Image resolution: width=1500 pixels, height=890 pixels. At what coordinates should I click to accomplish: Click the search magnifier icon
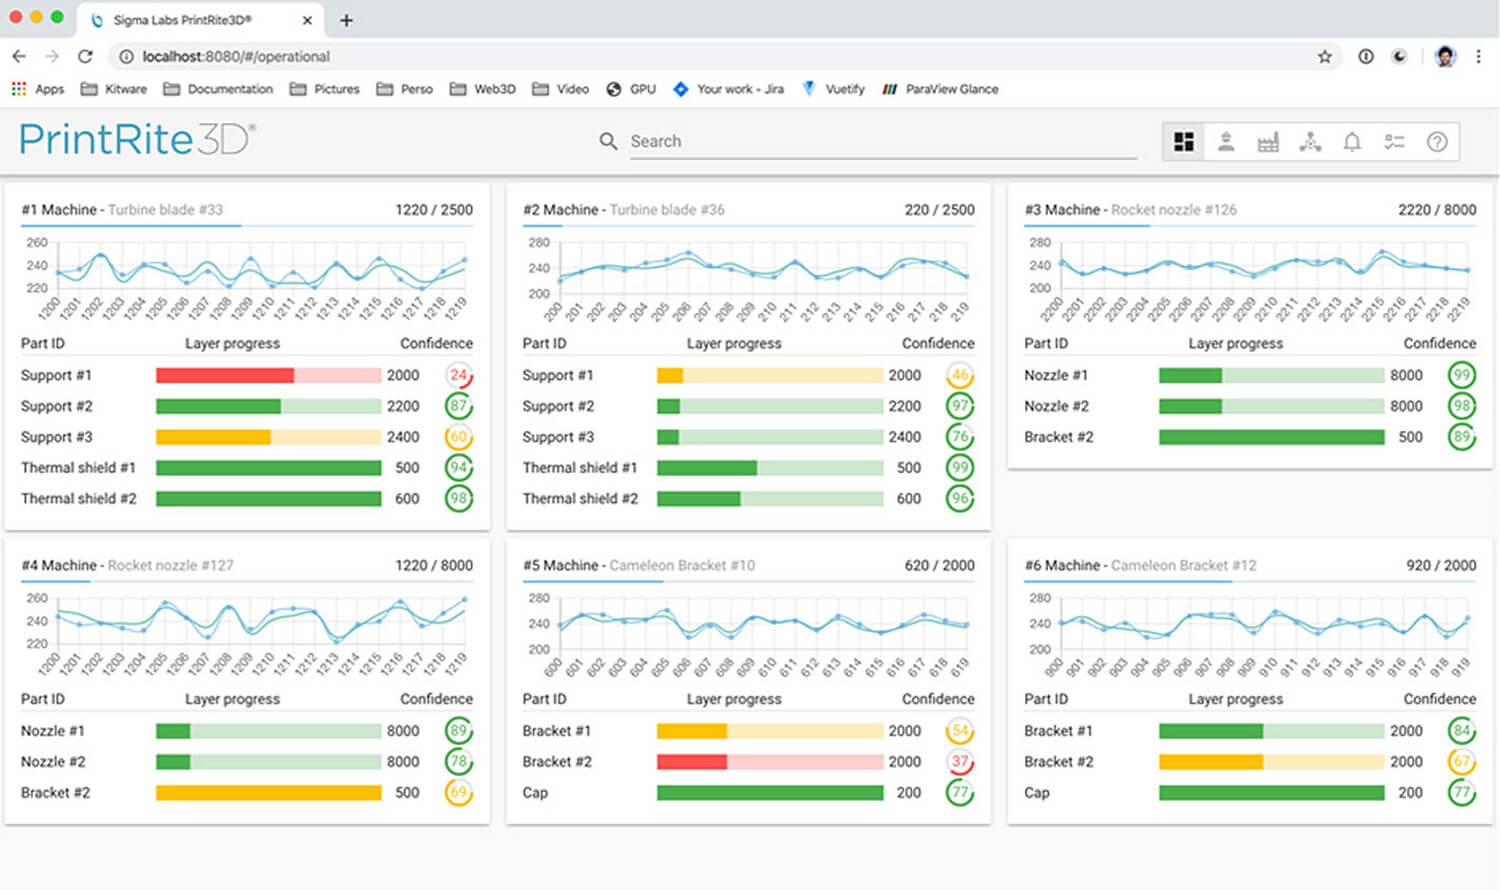[608, 142]
